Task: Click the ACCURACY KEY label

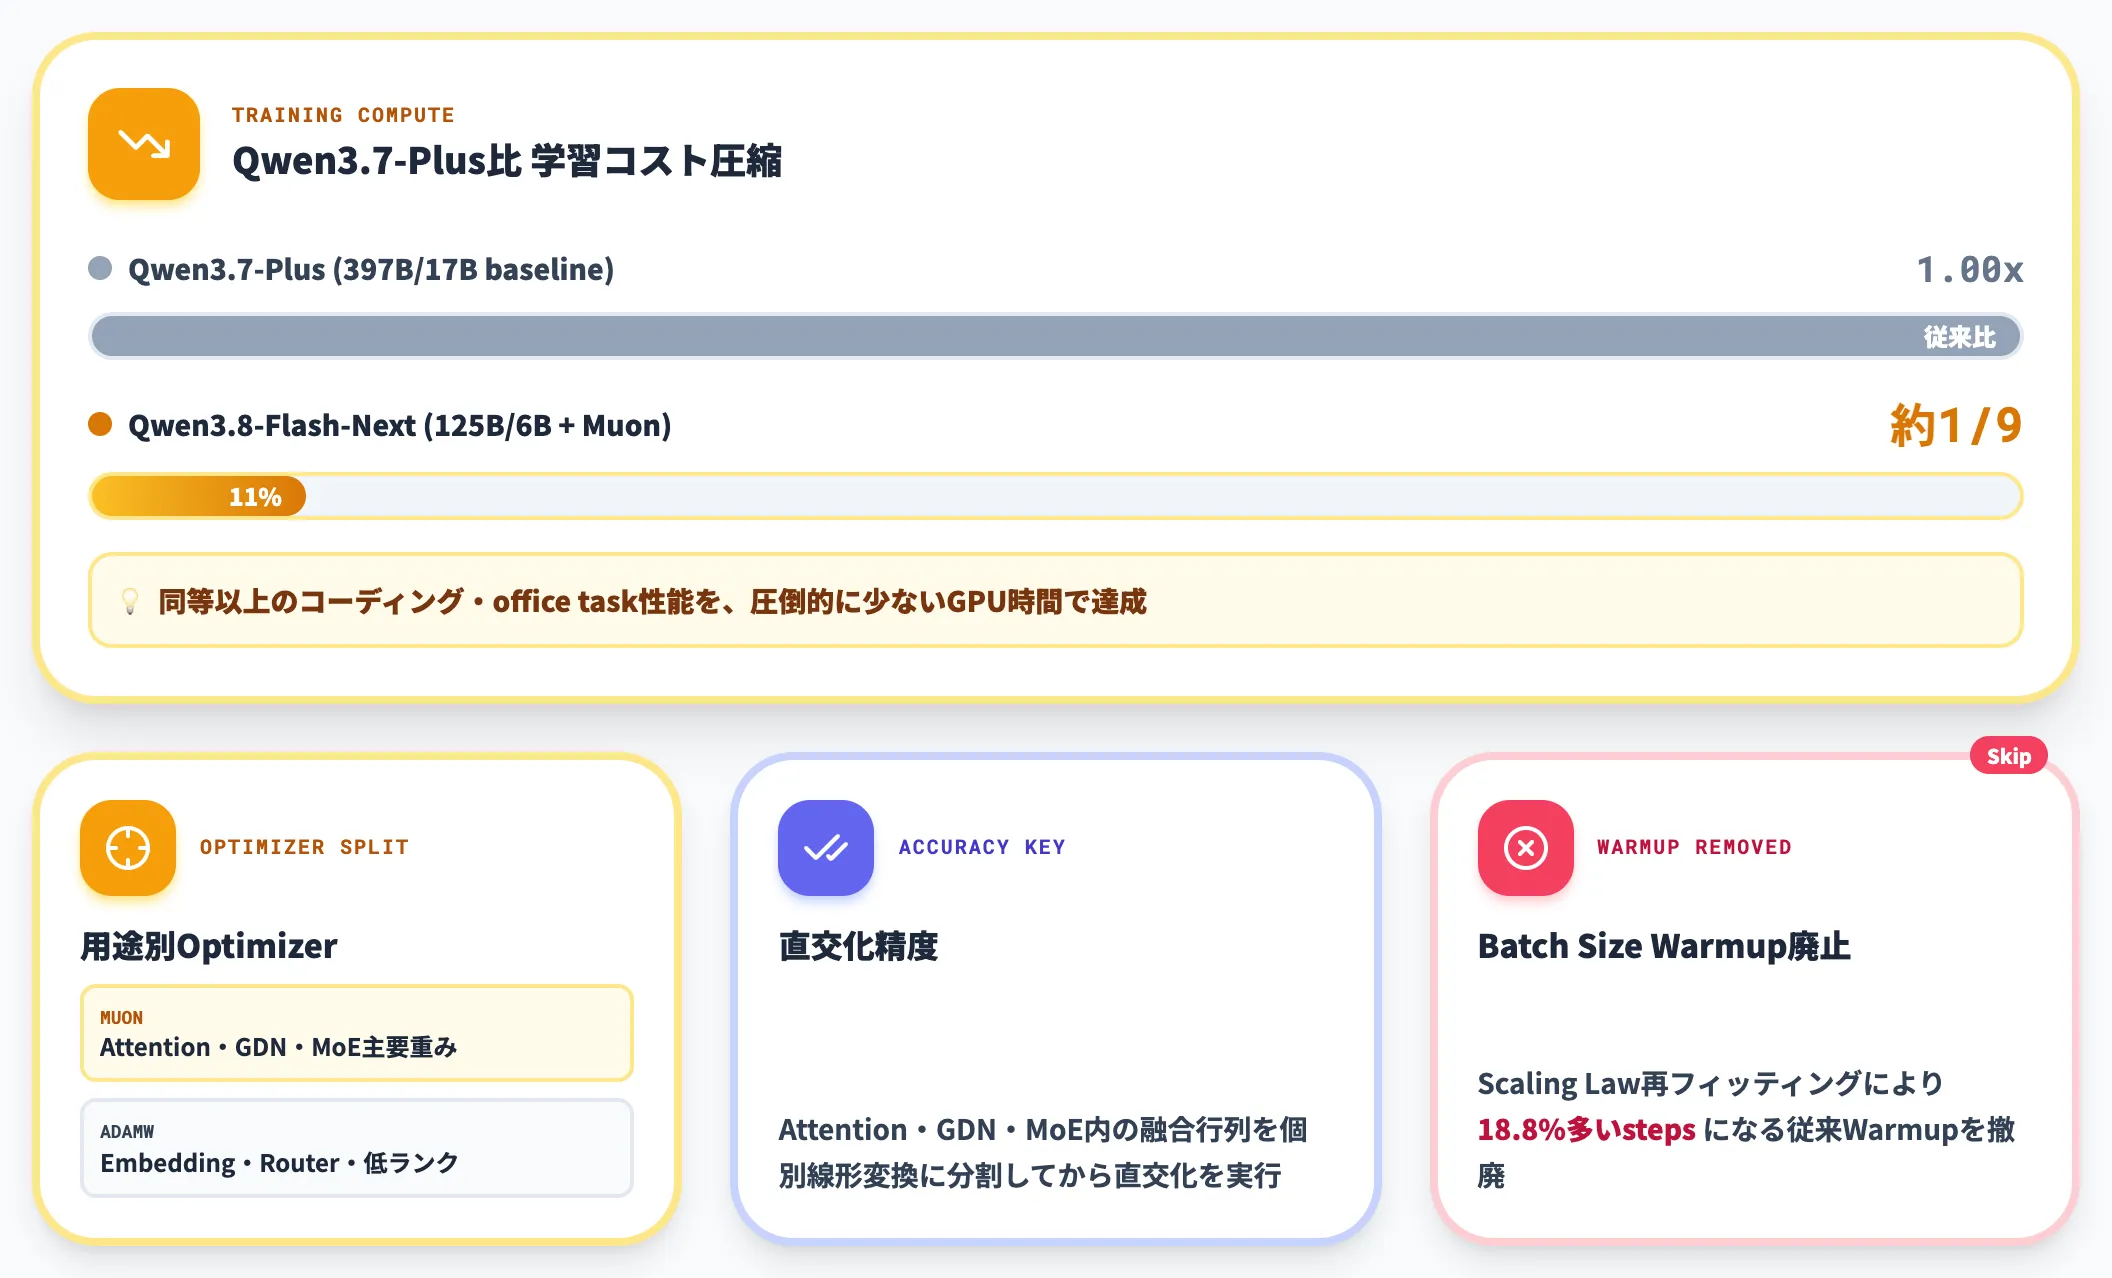Action: (x=982, y=847)
